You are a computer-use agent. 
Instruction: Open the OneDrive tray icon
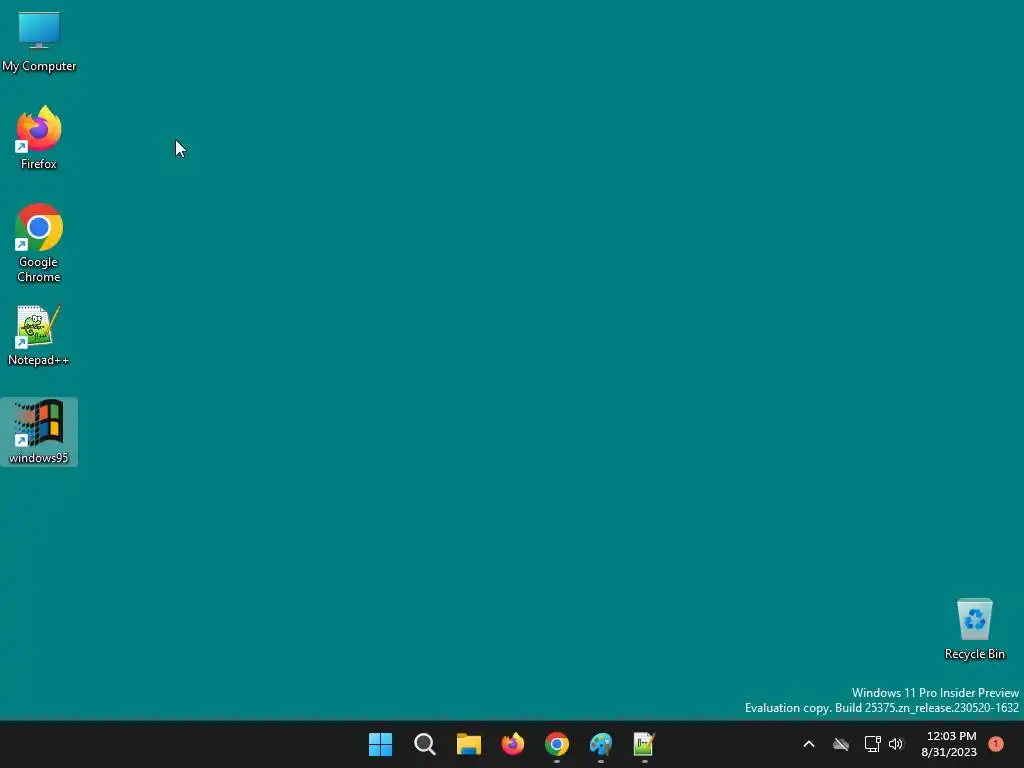click(841, 744)
